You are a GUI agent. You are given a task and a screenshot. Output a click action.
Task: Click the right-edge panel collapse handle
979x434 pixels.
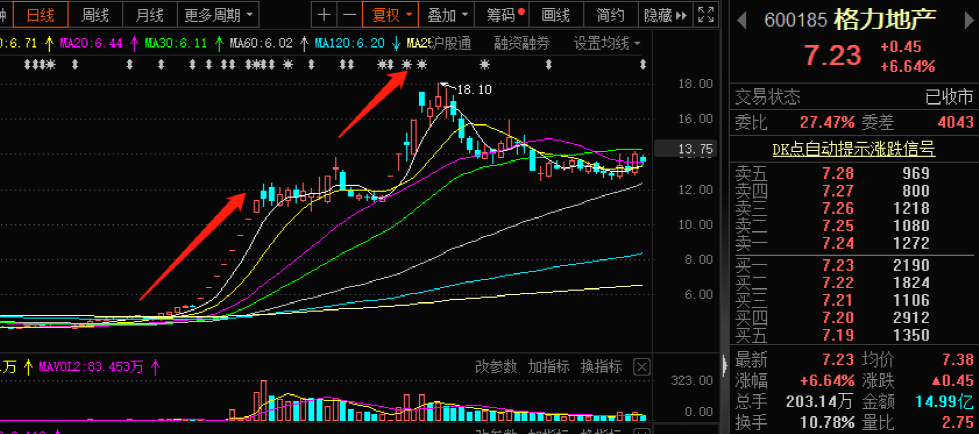pyautogui.click(x=723, y=364)
